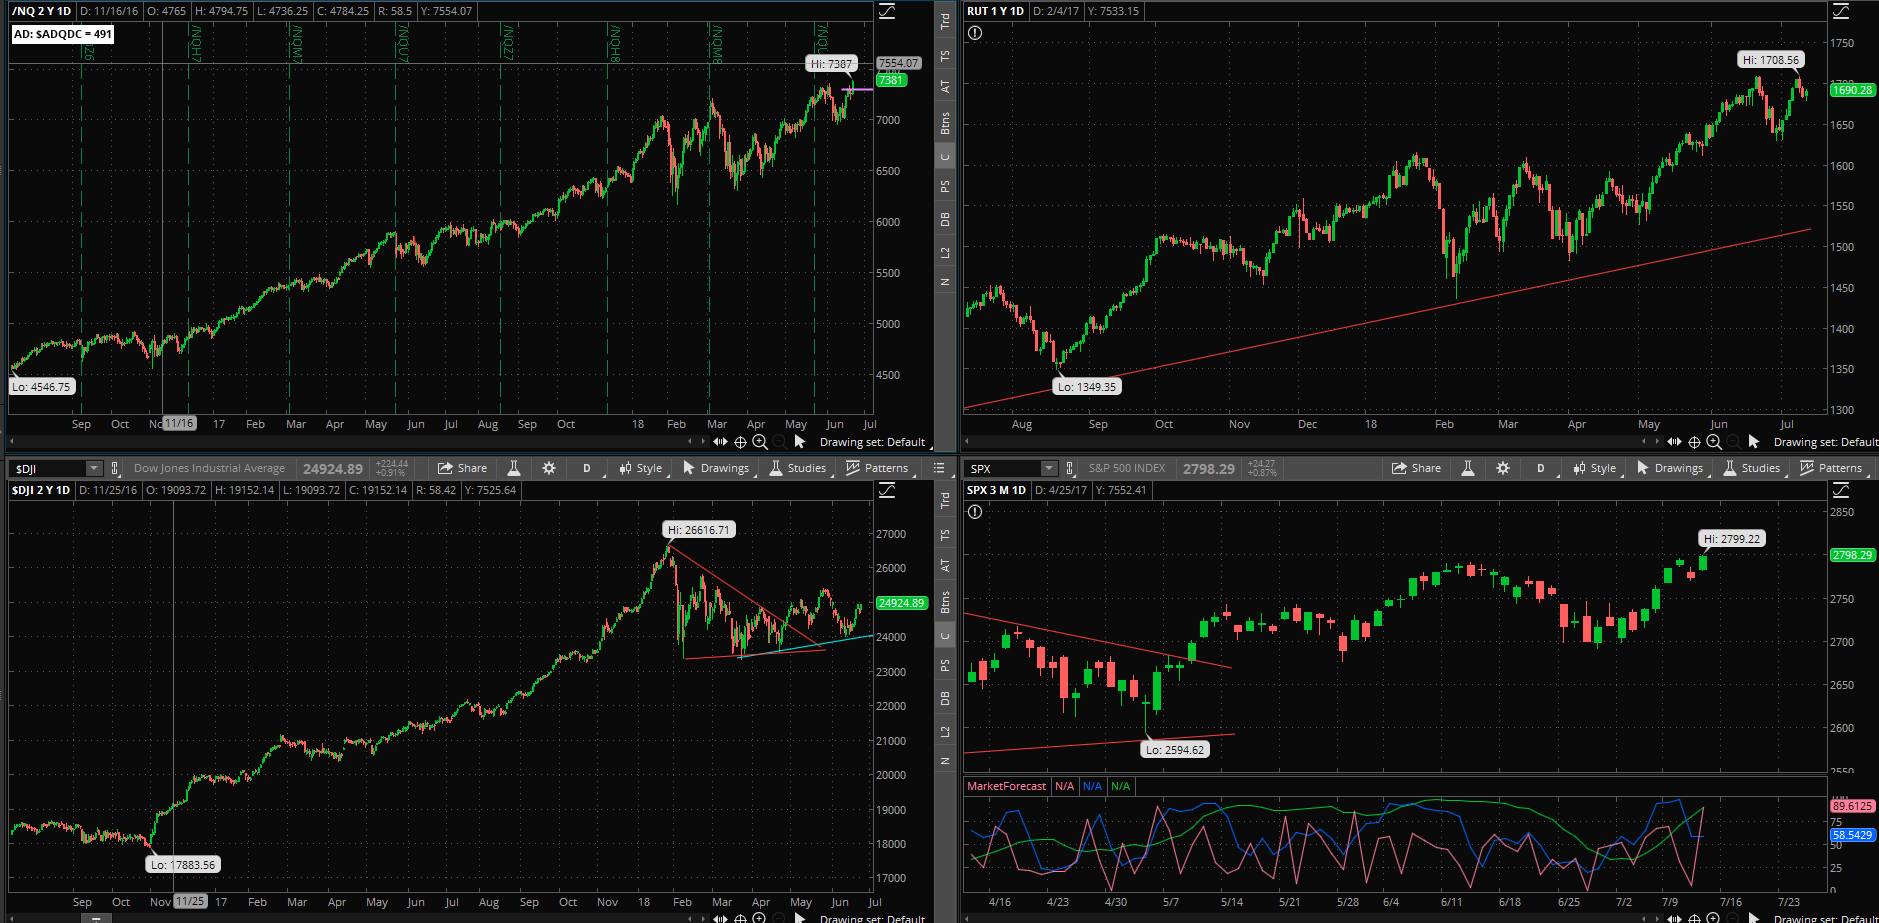Toggle AT sidebar tab beside /NQ chart
Screen dimensions: 1879x923
click(945, 87)
